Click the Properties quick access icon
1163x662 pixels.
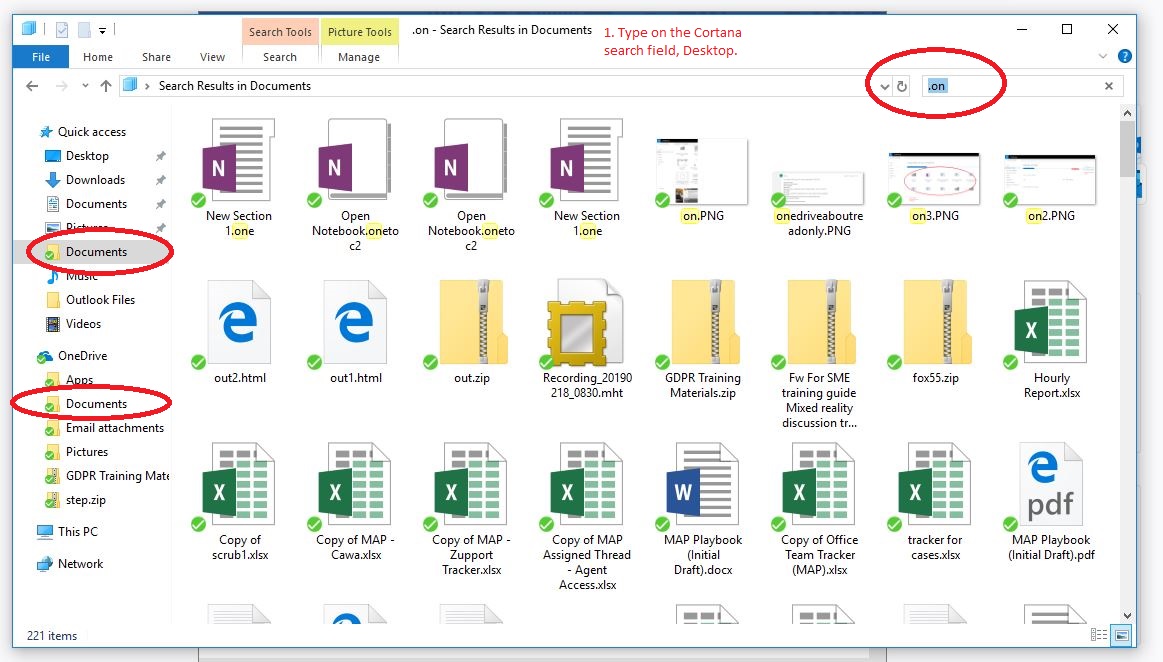click(x=62, y=30)
